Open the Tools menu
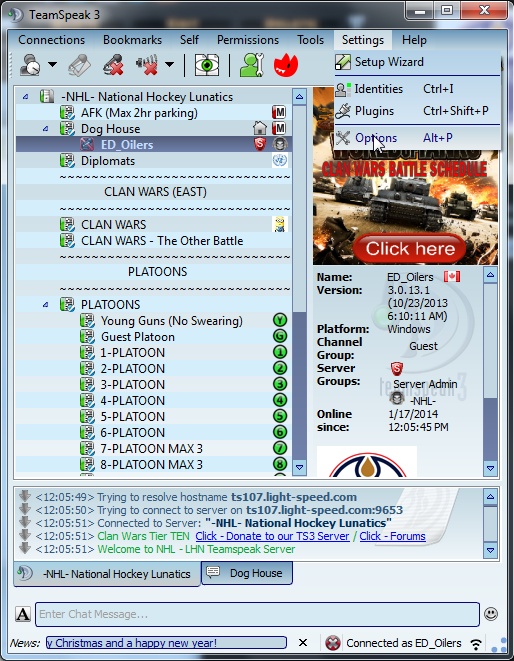514x661 pixels. point(310,40)
